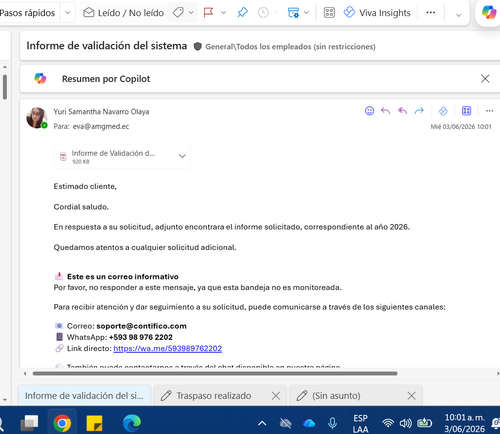Viewport: 500px width, 434px height.
Task: Show hidden tray icons chevron
Action: (262, 423)
